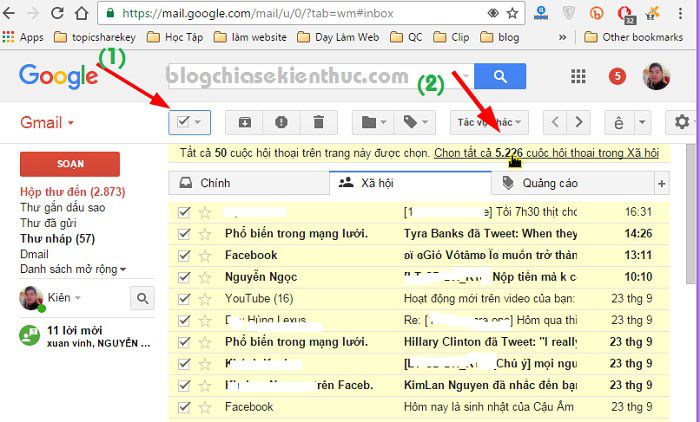Click the blue search button
The image size is (700, 422).
coord(500,76)
